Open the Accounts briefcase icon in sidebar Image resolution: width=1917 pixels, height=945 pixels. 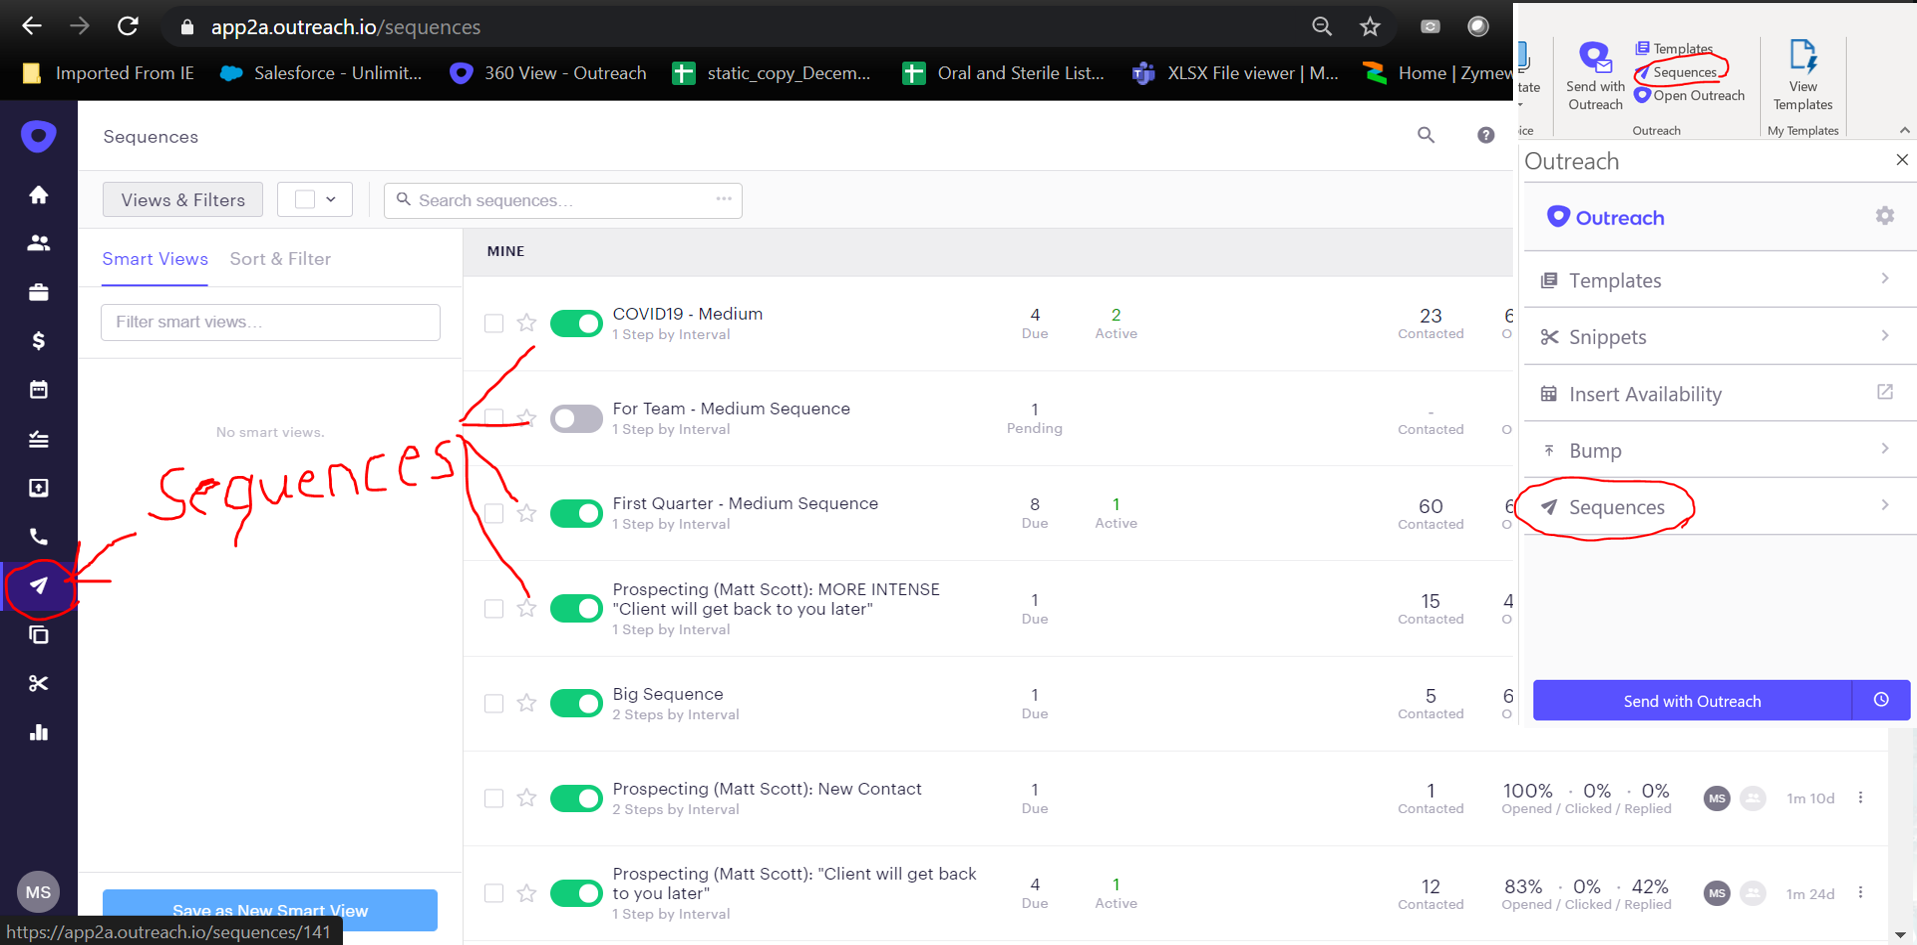(38, 292)
